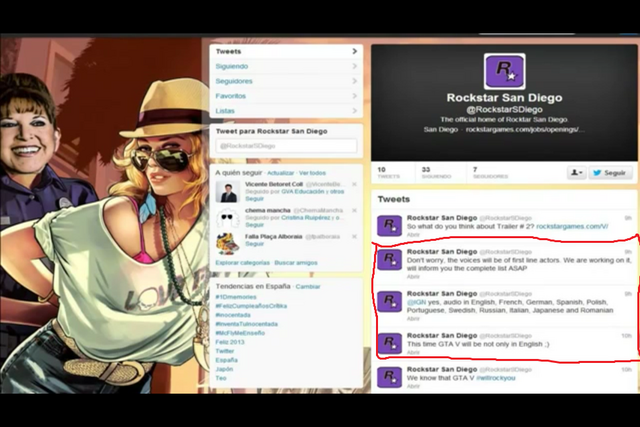This screenshot has height=427, width=640.
Task: Click the #willrockyou hashtag
Action: (496, 378)
